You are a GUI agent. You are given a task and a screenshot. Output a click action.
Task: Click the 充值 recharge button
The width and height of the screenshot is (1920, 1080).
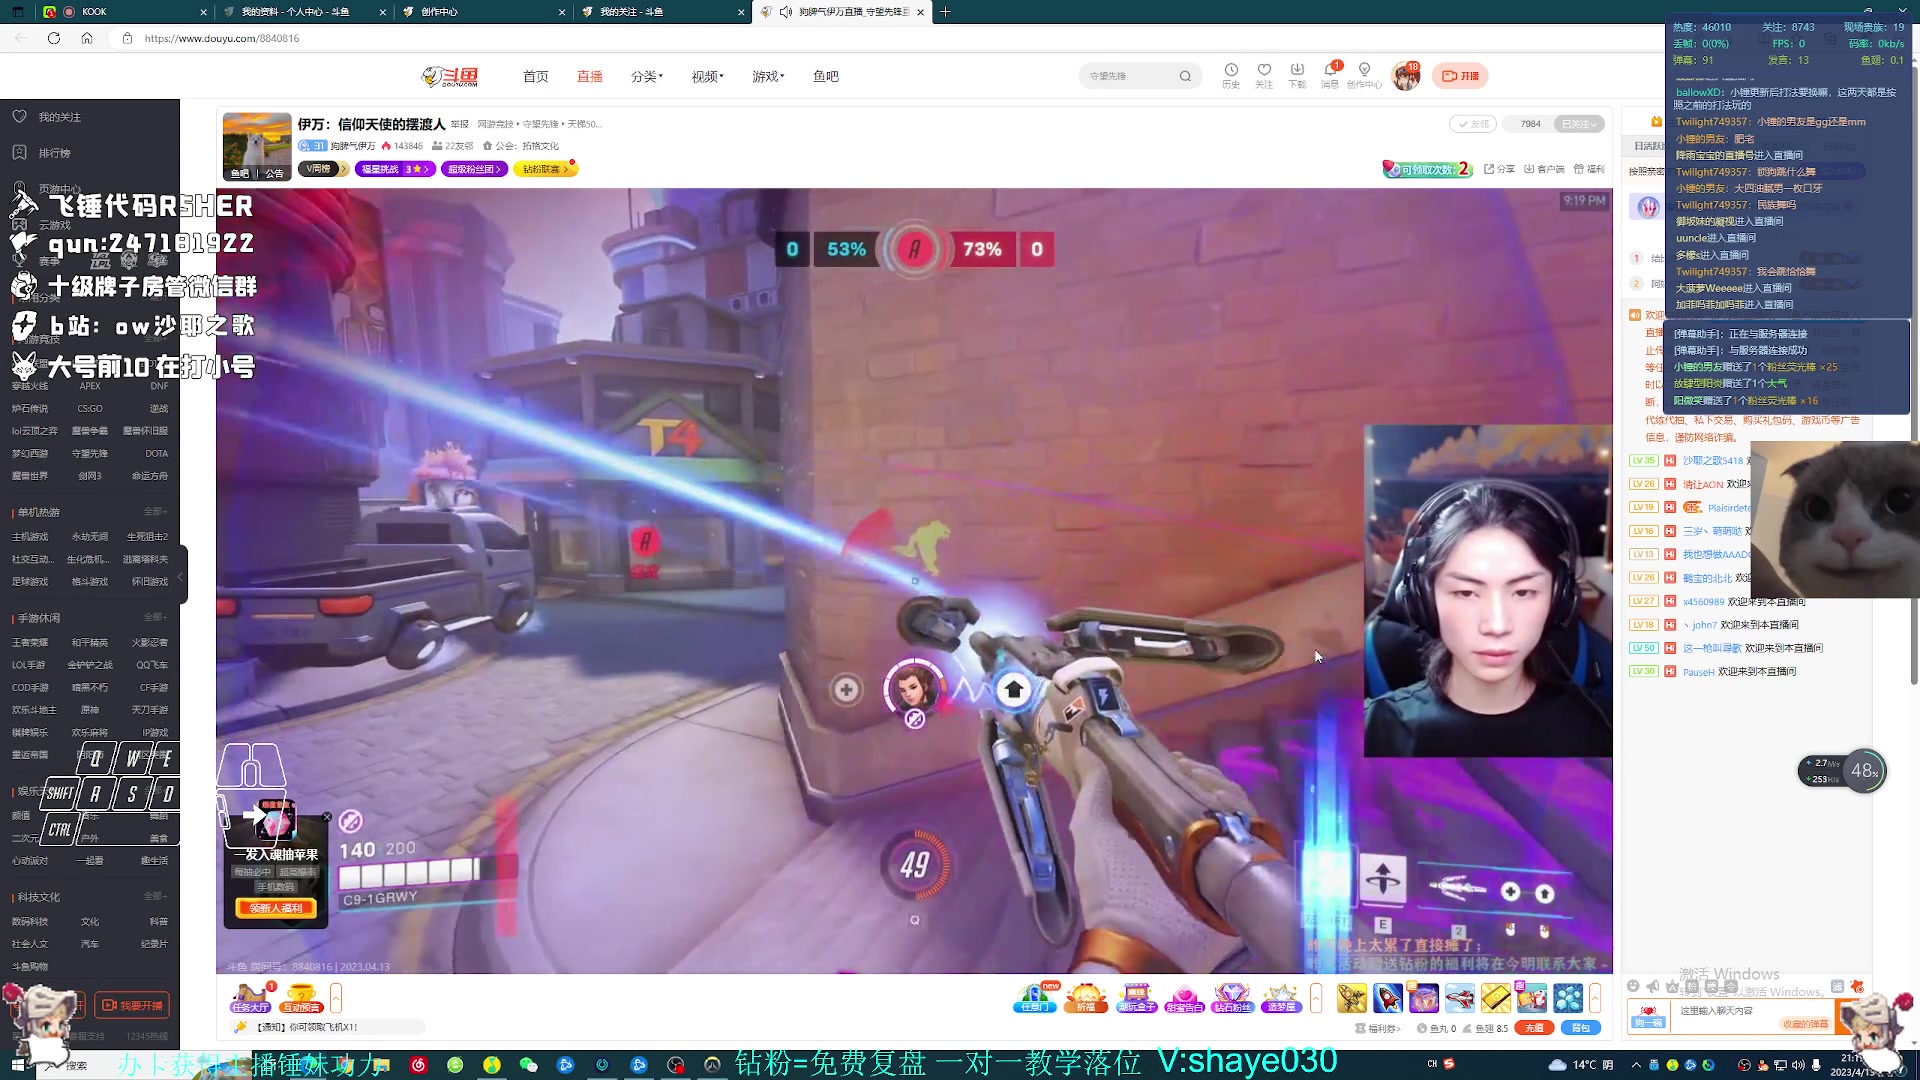point(1534,1028)
